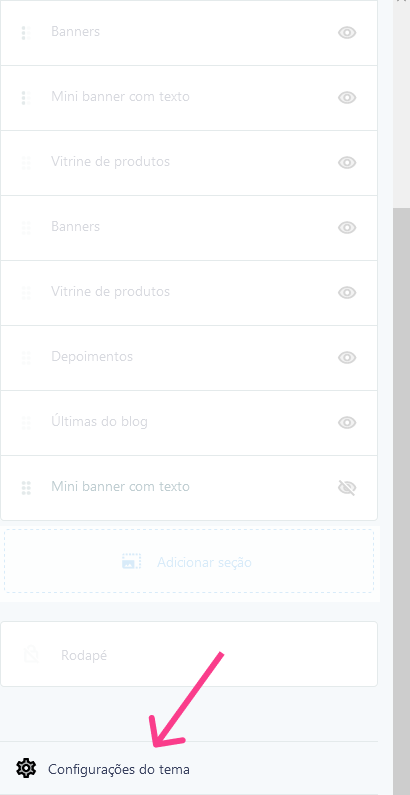Click the image icon in Adicionar seção
This screenshot has width=410, height=795.
132,562
